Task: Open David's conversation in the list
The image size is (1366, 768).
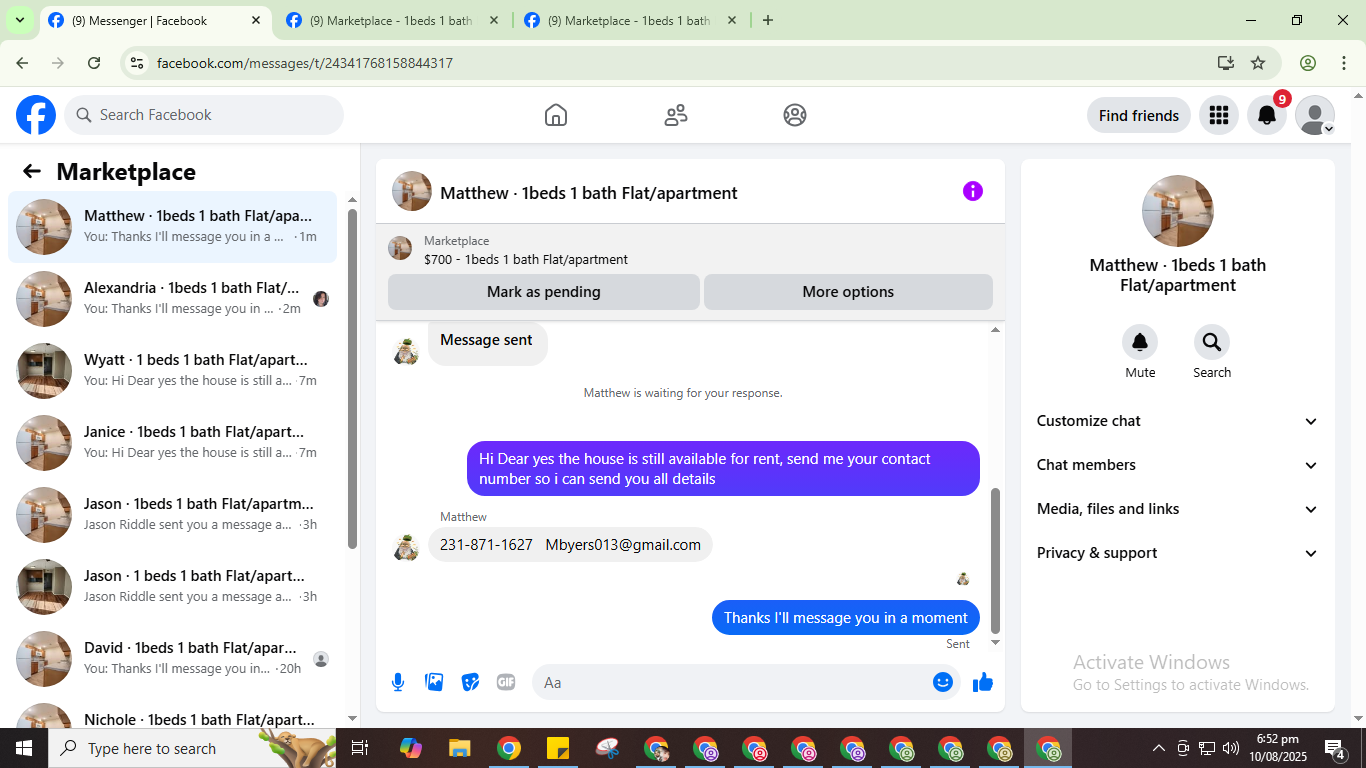Action: pos(172,659)
